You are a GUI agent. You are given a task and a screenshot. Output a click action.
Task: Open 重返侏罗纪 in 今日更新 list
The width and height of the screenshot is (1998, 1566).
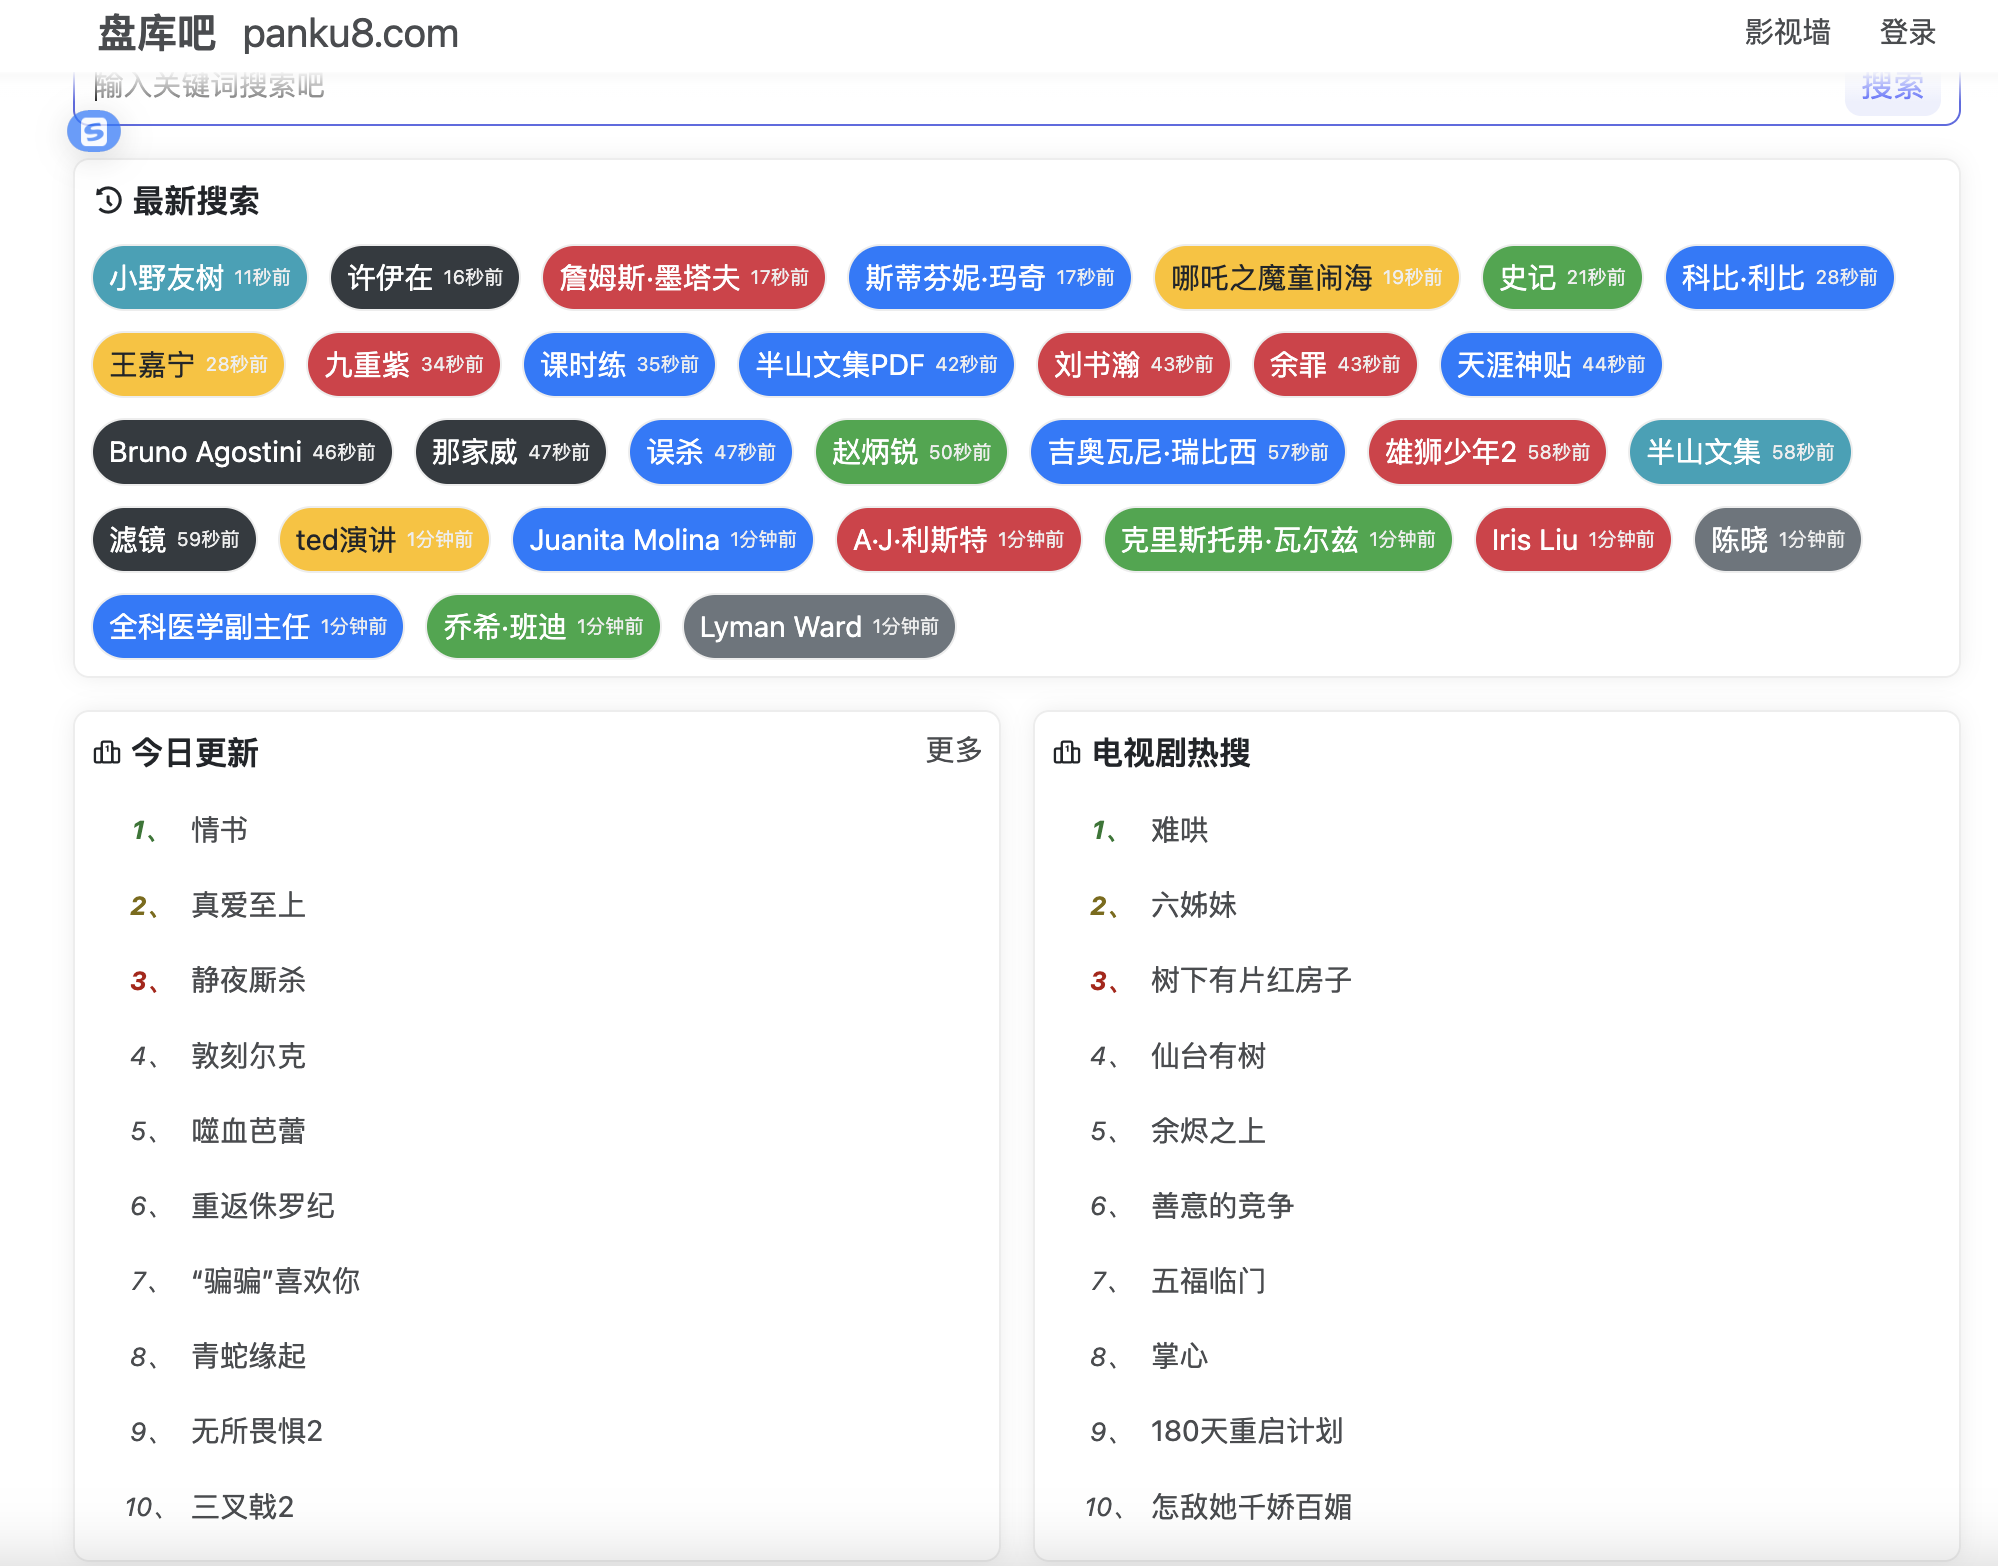[263, 1206]
